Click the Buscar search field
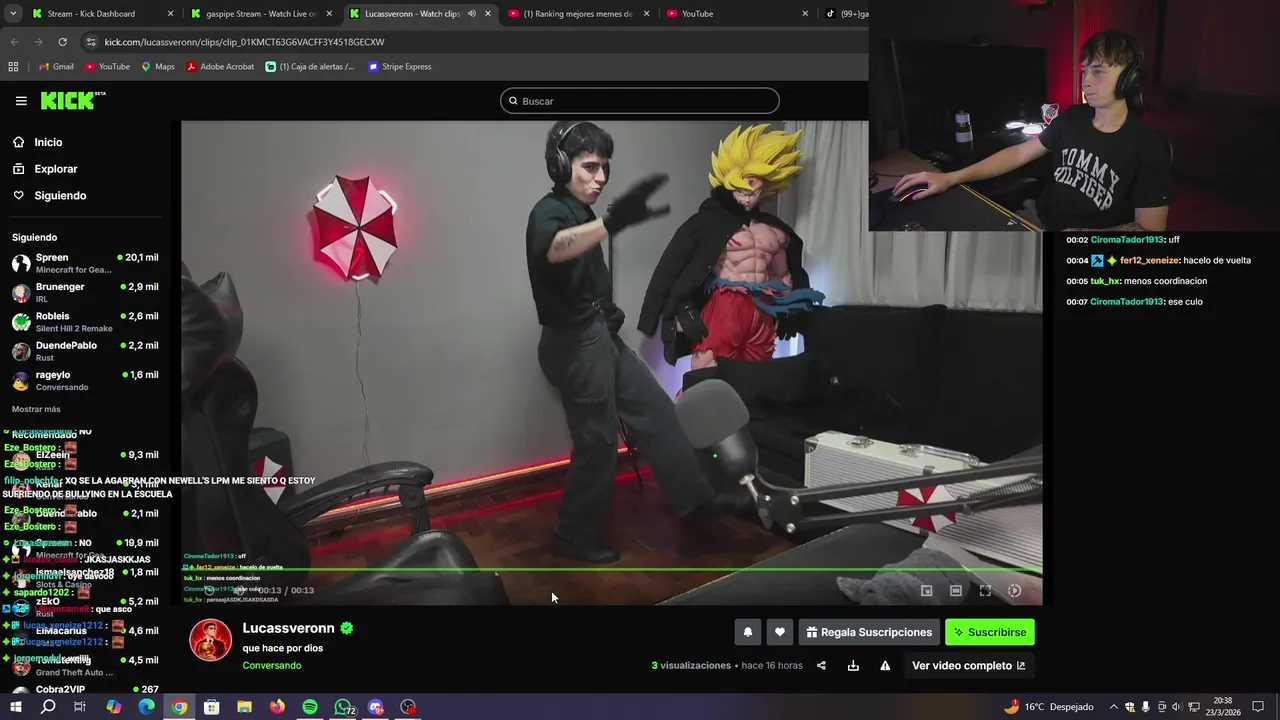Viewport: 1280px width, 720px height. 640,101
